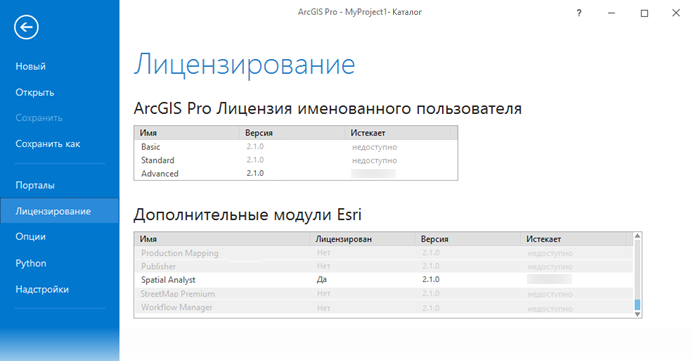Open the Python page

pos(31,263)
